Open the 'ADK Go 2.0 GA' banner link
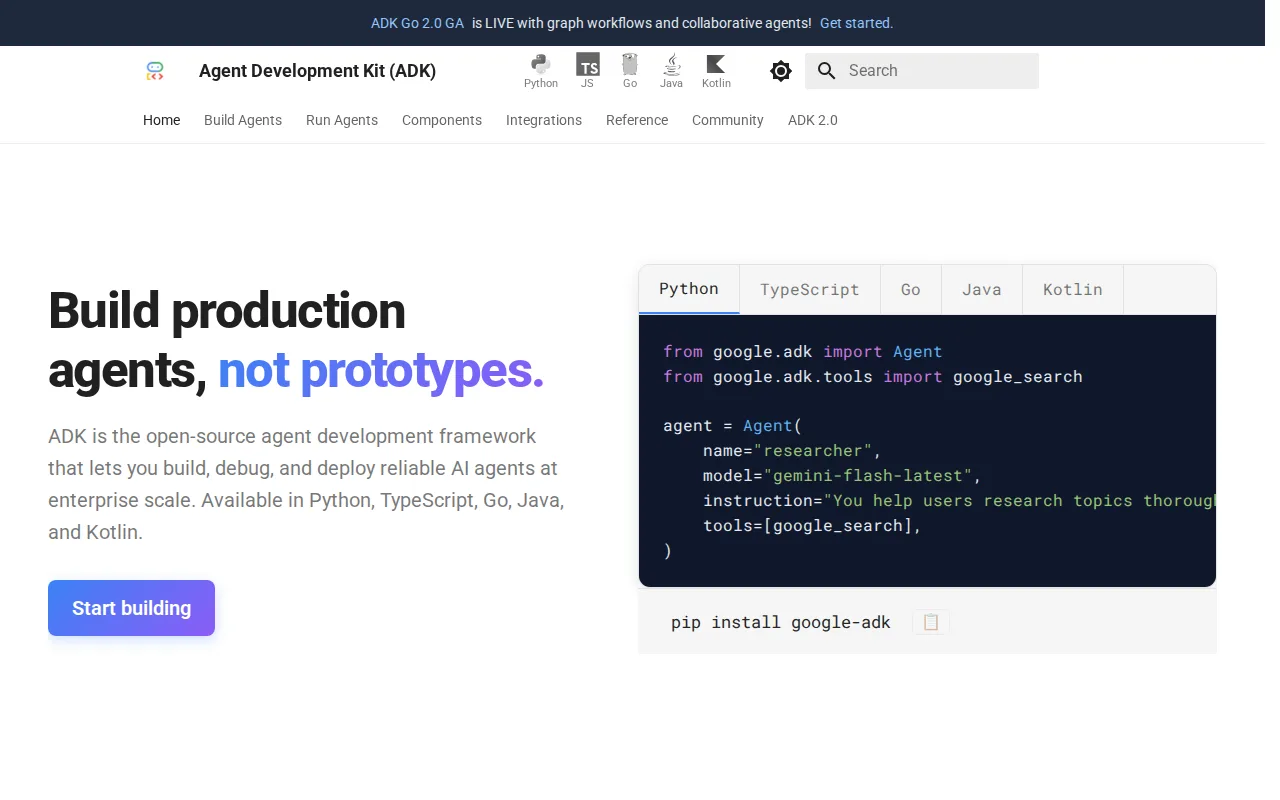 418,23
